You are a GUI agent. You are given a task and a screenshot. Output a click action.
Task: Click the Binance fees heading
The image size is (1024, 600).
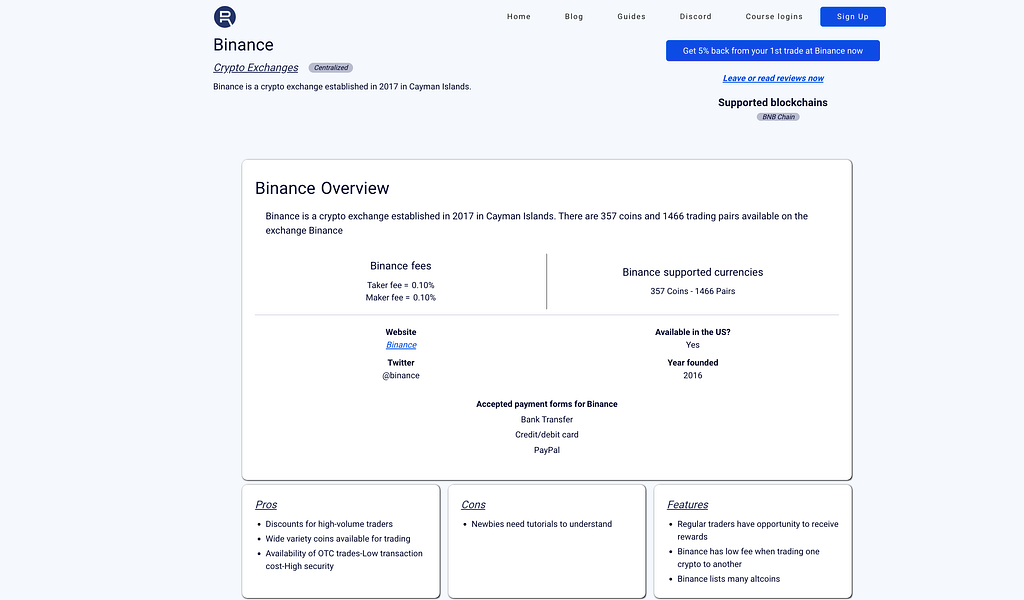tap(400, 266)
